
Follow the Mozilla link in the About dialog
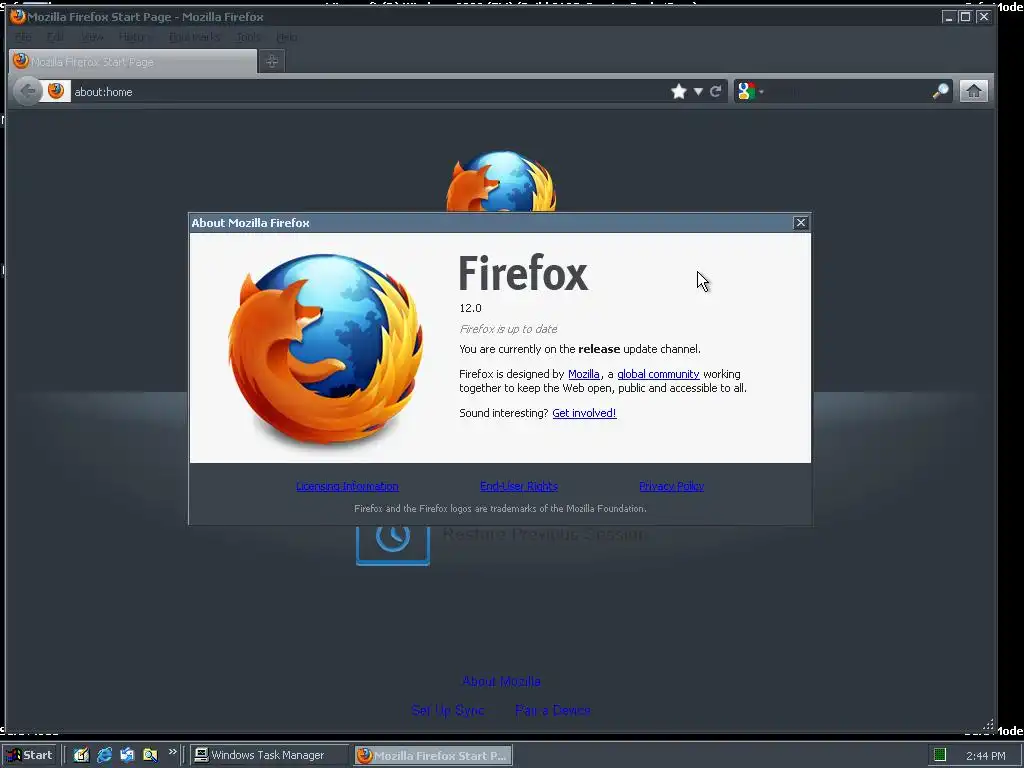[x=584, y=374]
